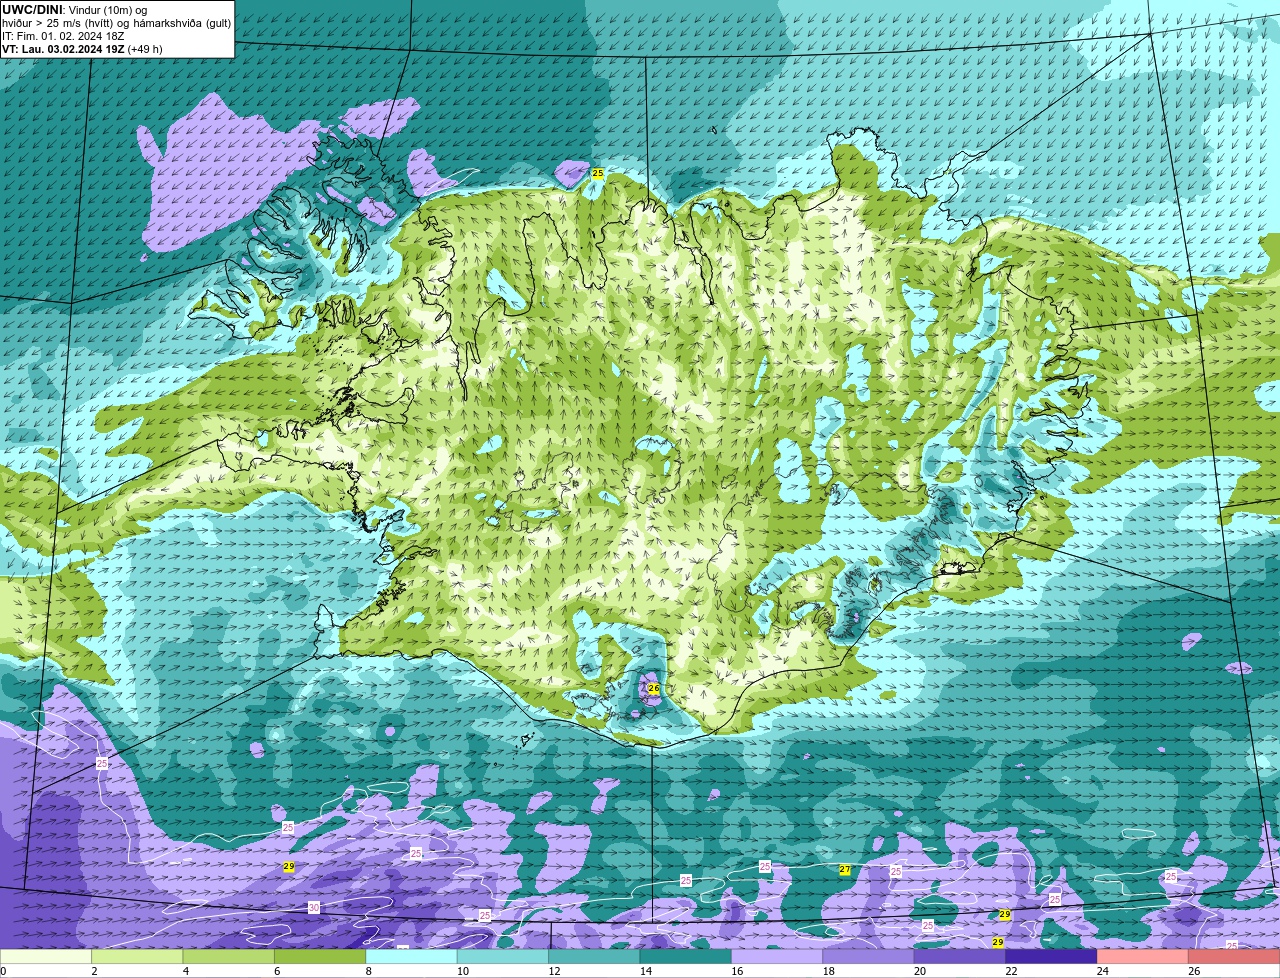1280x978 pixels.
Task: Click the legend scale number 8
Action: [368, 971]
